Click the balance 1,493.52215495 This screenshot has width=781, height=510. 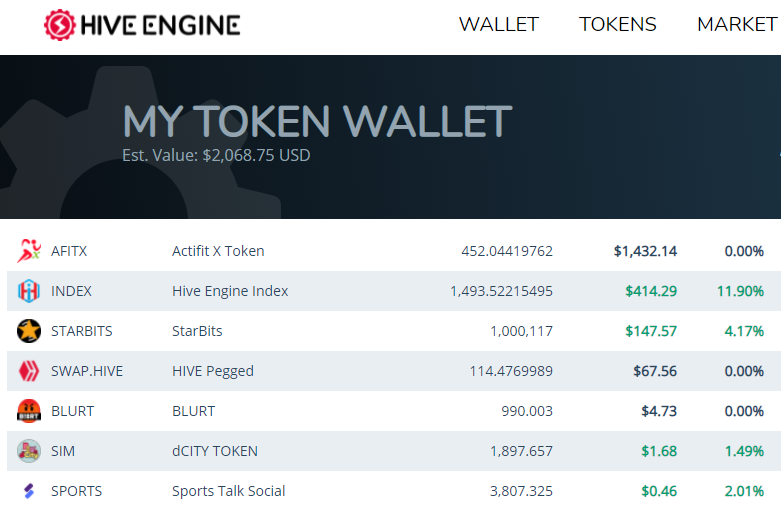click(502, 291)
